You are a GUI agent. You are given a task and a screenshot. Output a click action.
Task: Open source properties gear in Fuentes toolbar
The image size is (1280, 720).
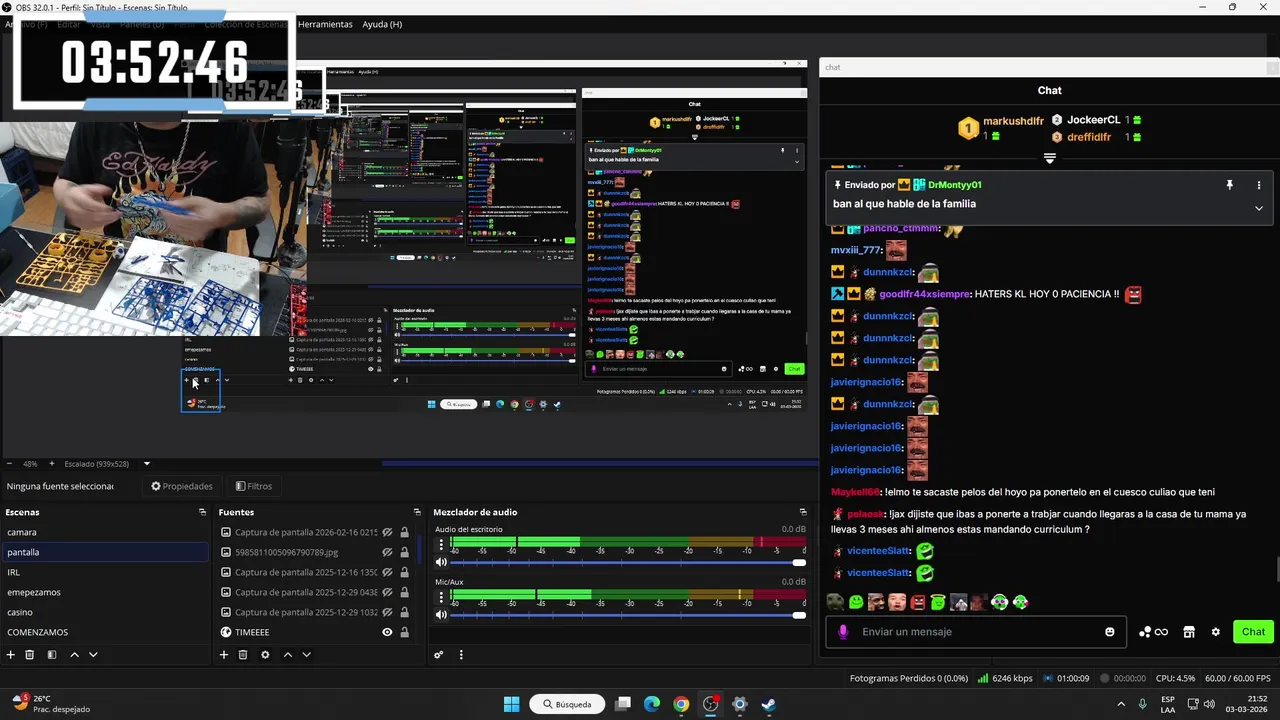(x=265, y=655)
